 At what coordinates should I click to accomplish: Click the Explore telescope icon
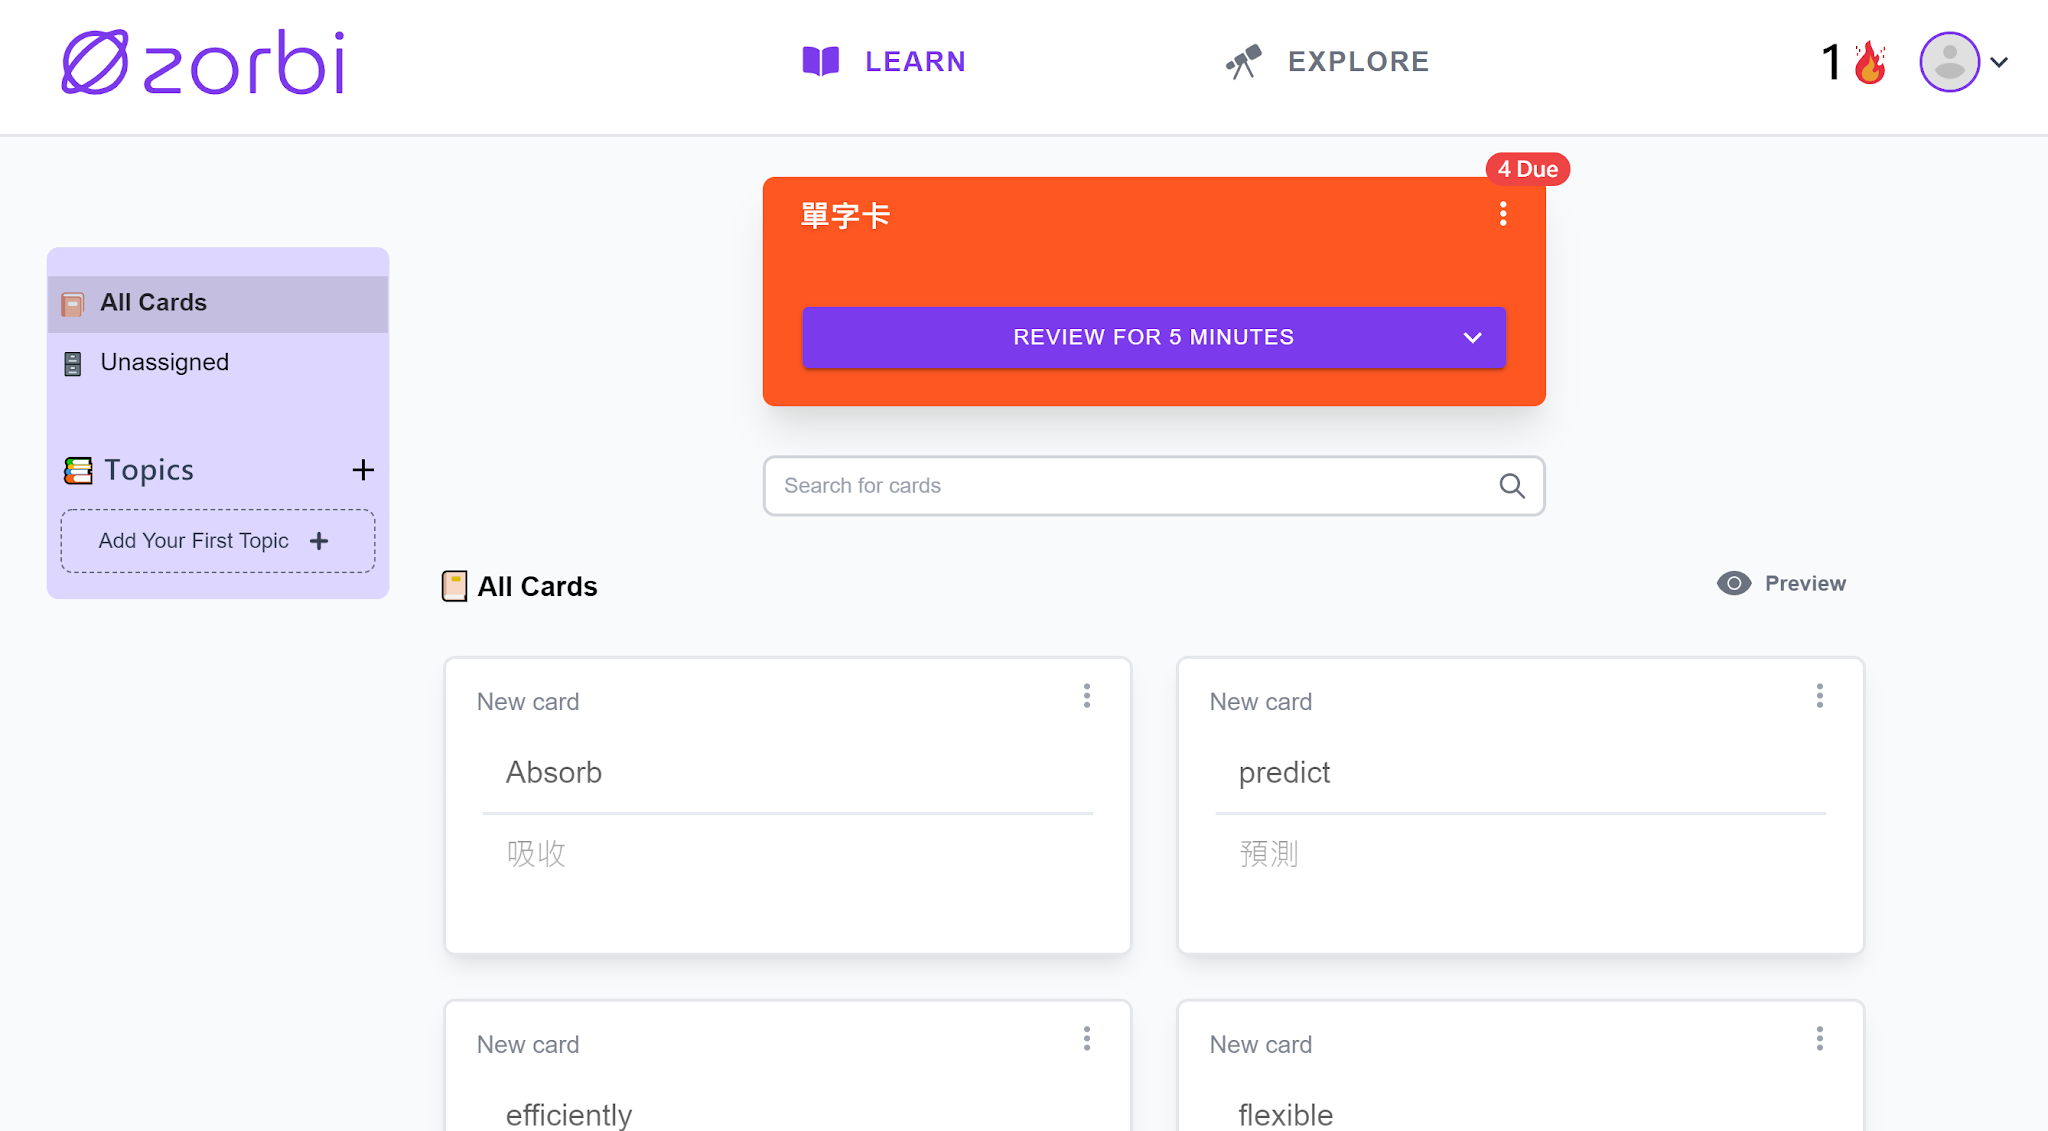(x=1243, y=61)
